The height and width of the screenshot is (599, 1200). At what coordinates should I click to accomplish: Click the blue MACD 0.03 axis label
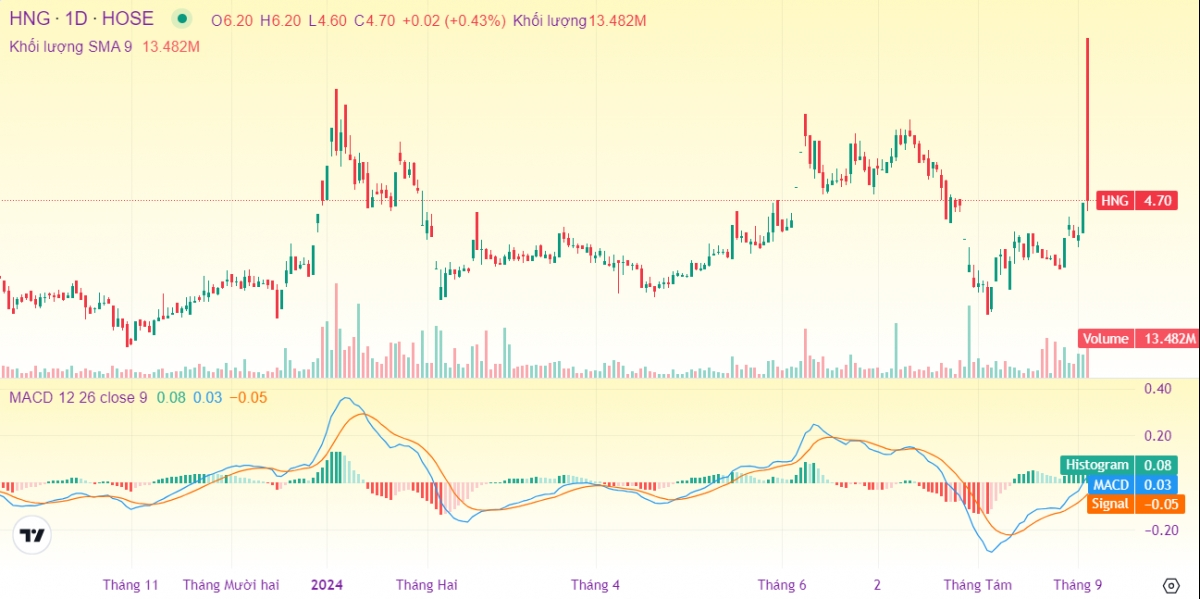1120,485
